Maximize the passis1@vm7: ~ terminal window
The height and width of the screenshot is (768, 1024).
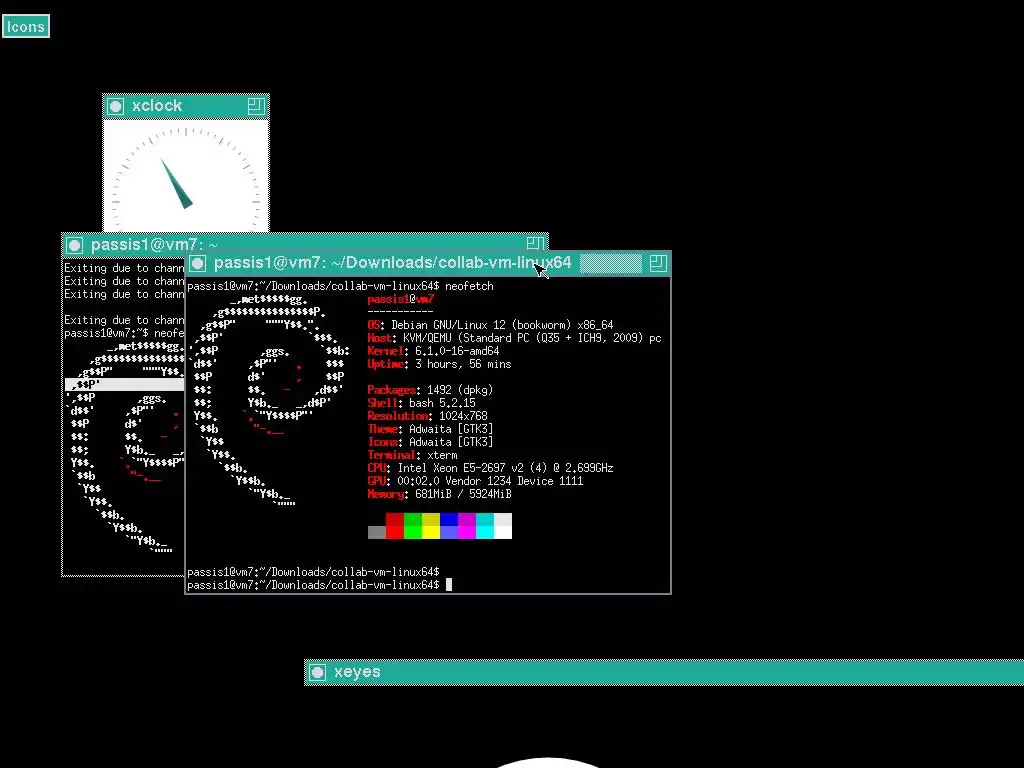tap(535, 243)
